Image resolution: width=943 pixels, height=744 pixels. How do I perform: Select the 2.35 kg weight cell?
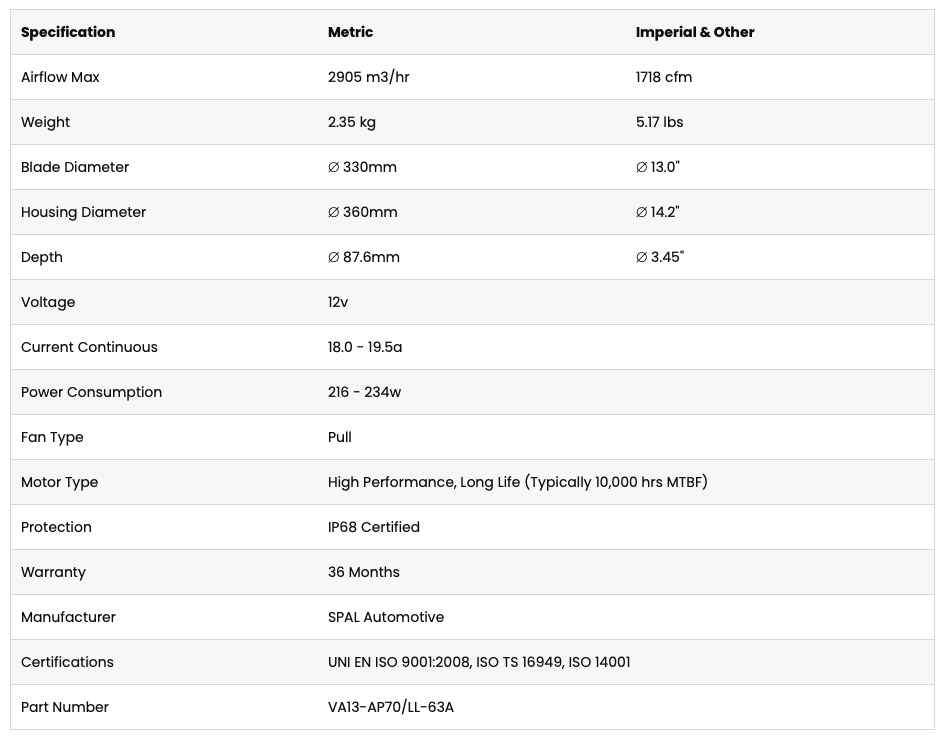pos(352,122)
